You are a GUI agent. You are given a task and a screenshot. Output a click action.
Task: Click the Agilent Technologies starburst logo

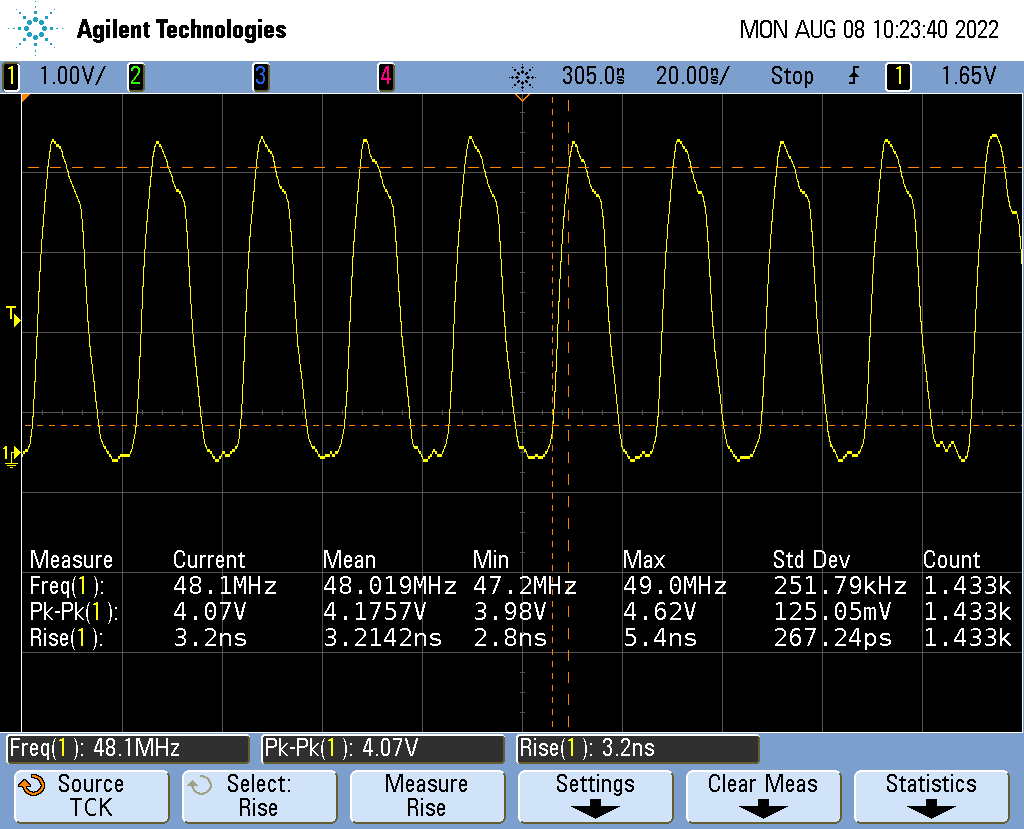click(x=38, y=29)
